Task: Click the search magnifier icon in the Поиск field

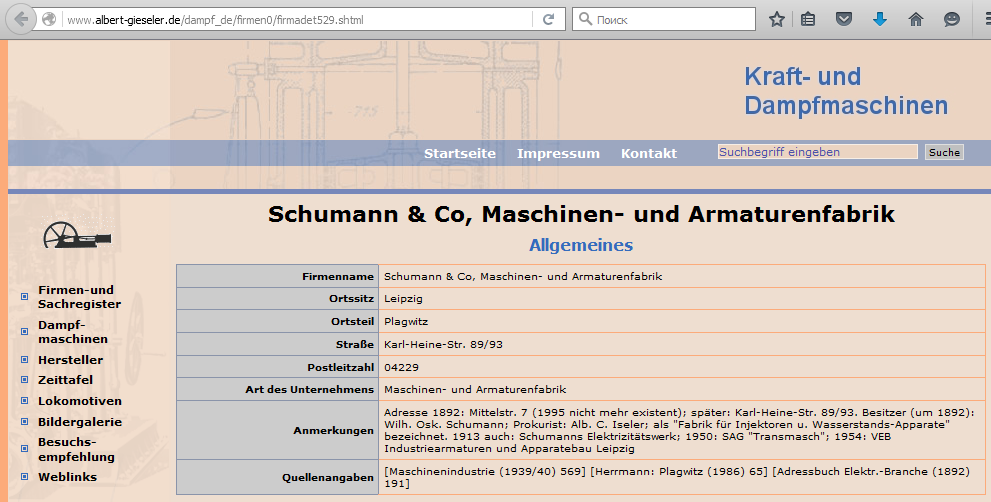Action: pyautogui.click(x=585, y=19)
